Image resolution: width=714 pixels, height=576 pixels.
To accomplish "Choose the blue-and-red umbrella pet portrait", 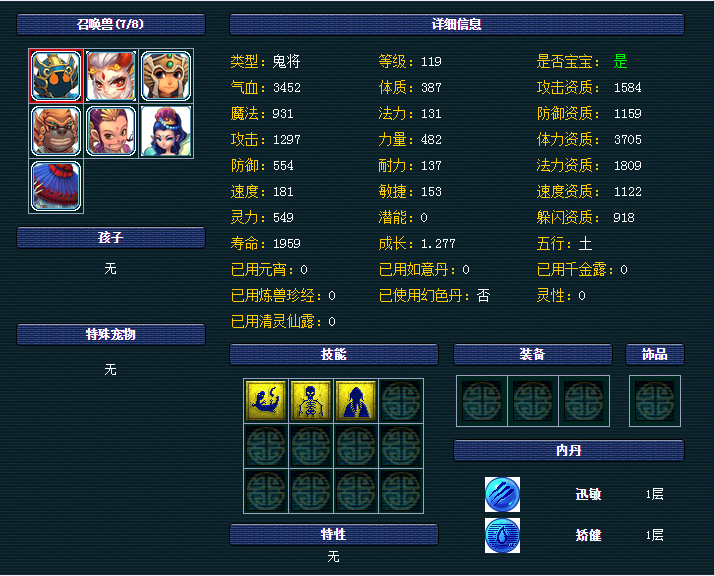I will click(x=56, y=186).
